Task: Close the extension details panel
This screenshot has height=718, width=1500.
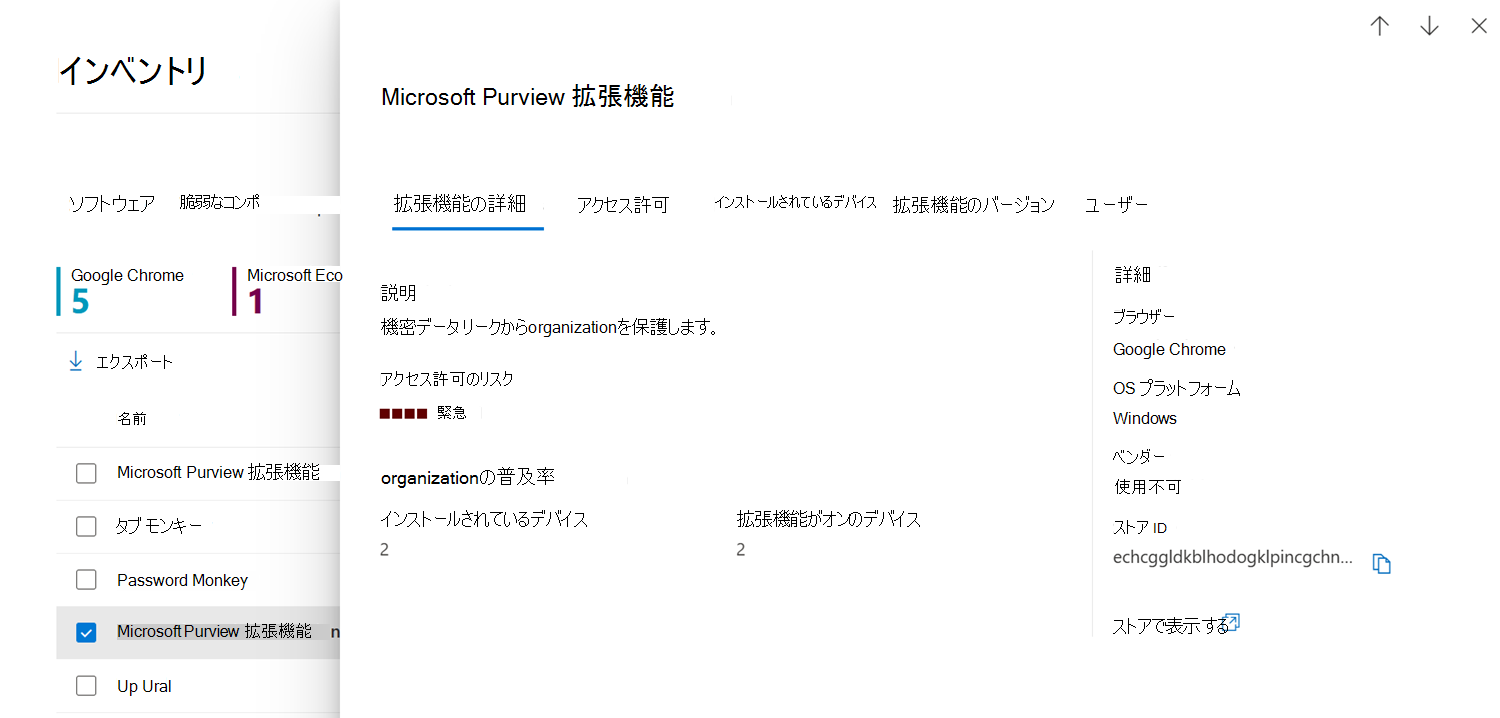Action: click(x=1479, y=27)
